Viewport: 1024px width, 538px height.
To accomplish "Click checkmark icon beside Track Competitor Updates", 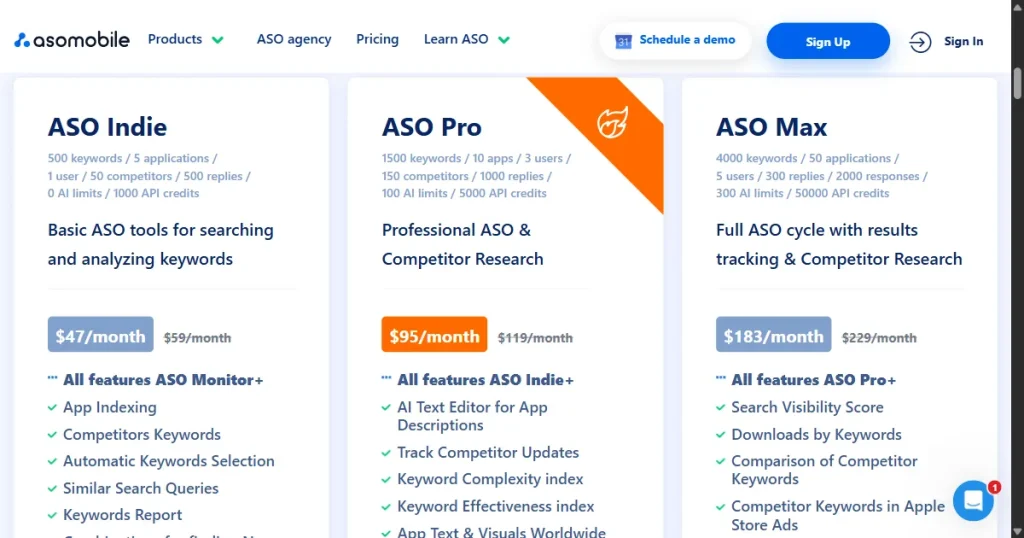I will [x=386, y=453].
